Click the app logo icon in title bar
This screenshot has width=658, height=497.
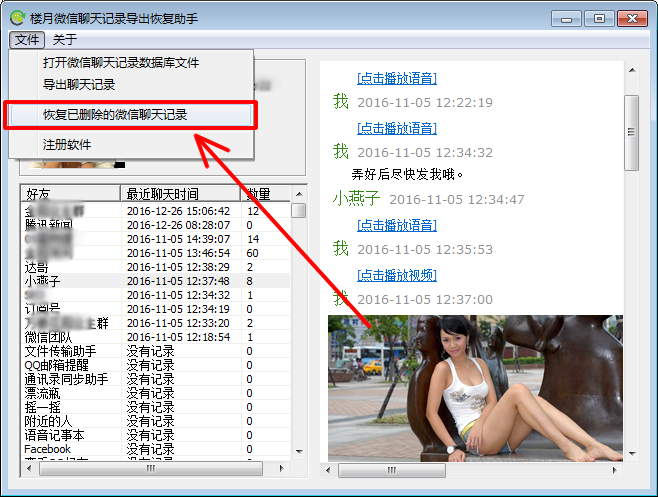[18, 18]
